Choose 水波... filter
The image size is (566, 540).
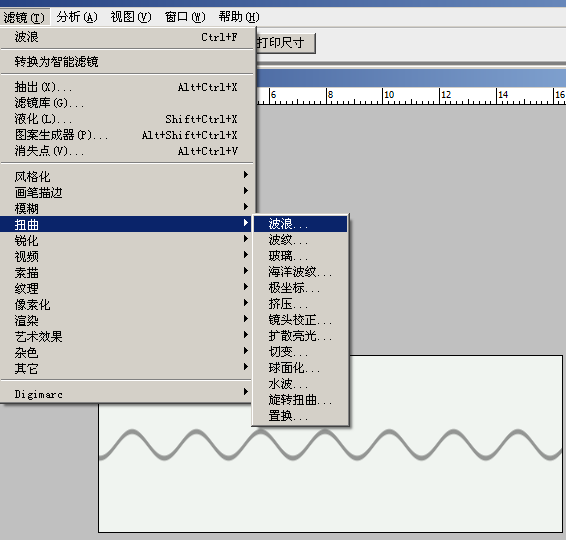click(x=300, y=384)
